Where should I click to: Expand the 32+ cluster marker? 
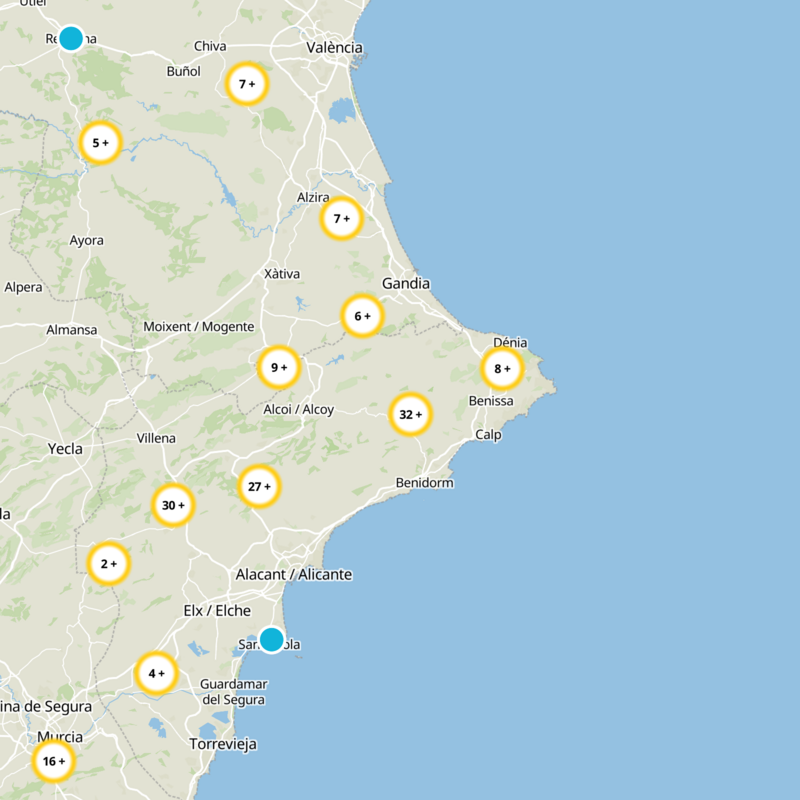click(411, 414)
